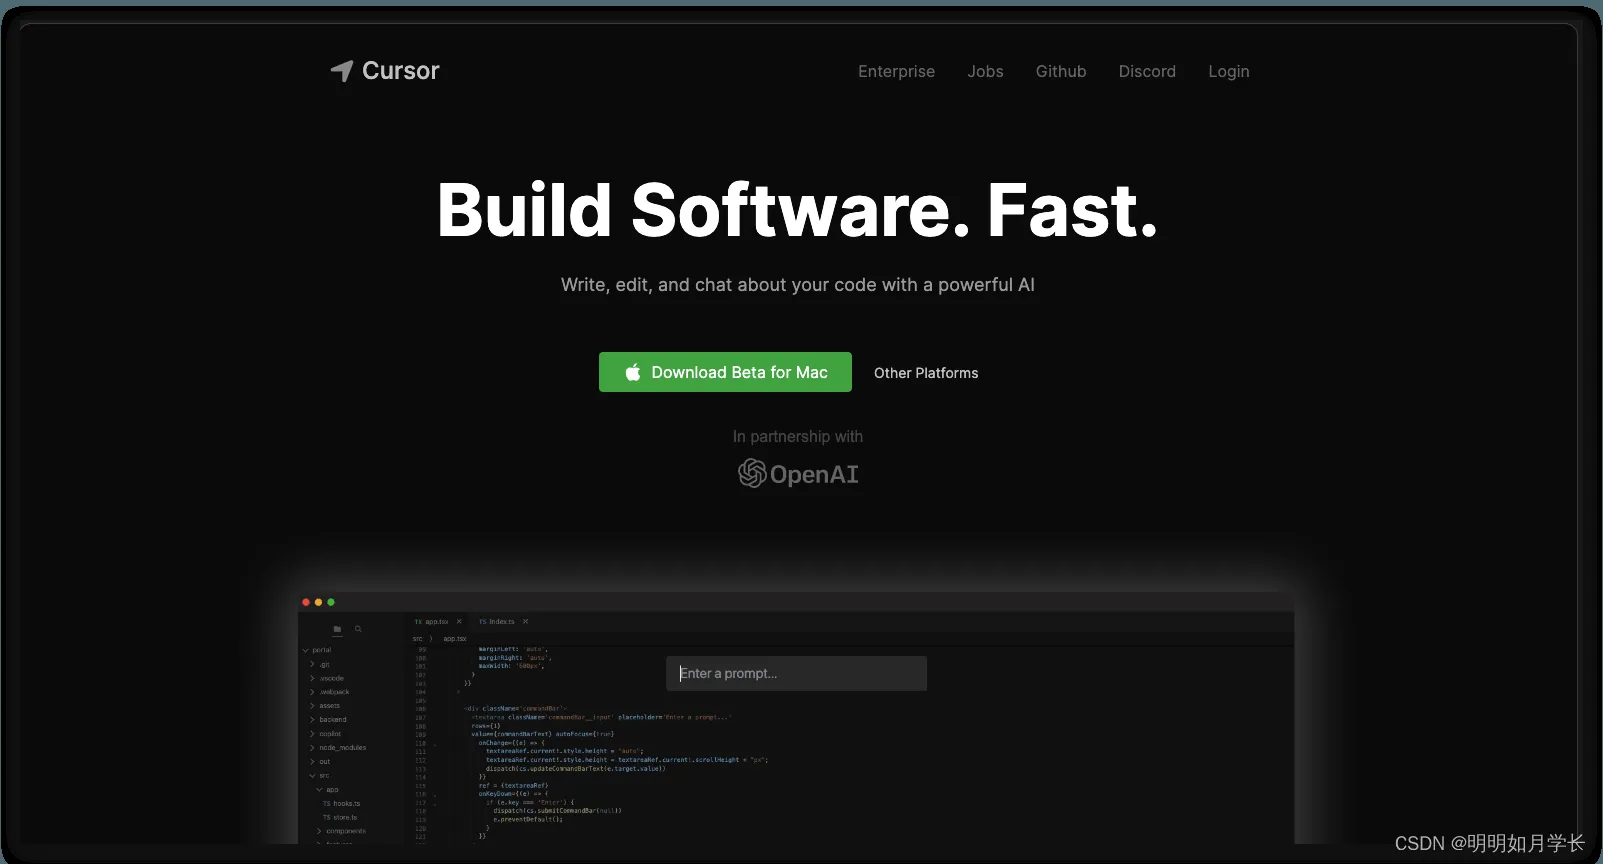Click the 'In partnership with' text
This screenshot has width=1603, height=864.
click(x=797, y=436)
